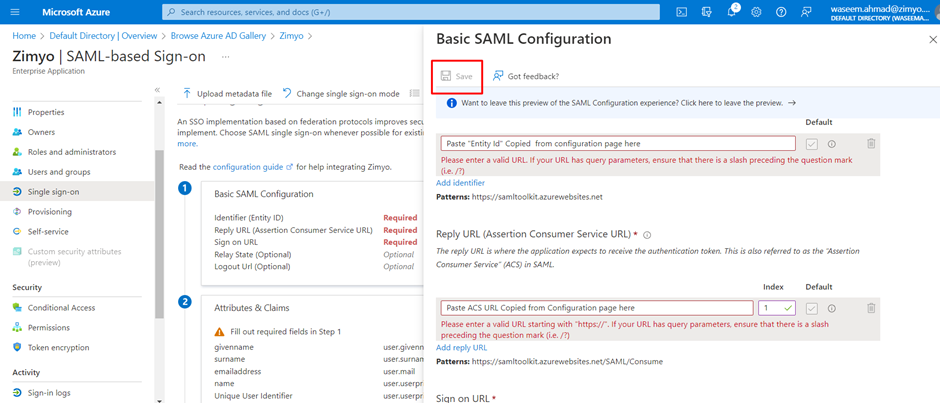Delete the ACS reply URL row
940x403 pixels.
click(871, 308)
